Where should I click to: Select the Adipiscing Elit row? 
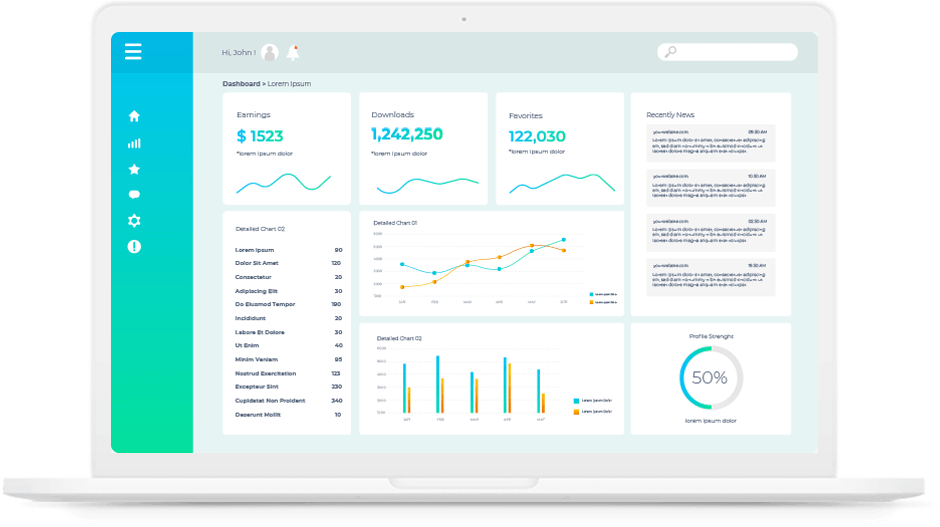(x=288, y=291)
